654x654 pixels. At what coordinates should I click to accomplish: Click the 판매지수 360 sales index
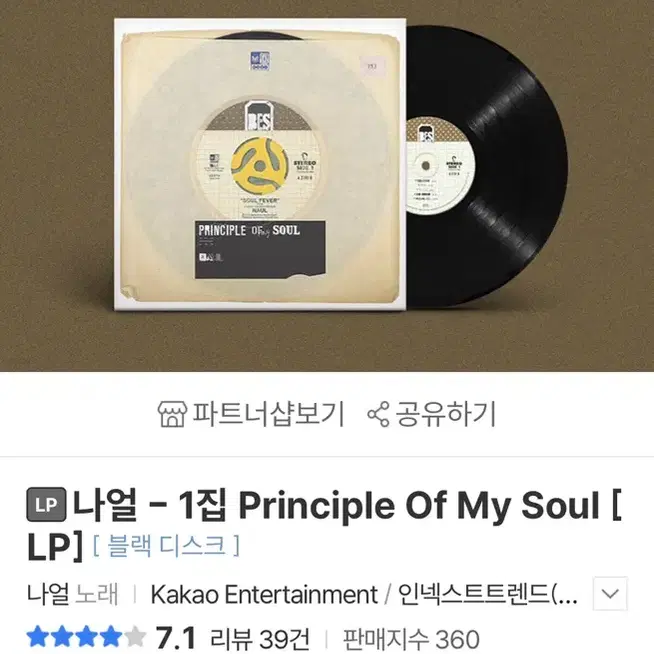tap(411, 639)
